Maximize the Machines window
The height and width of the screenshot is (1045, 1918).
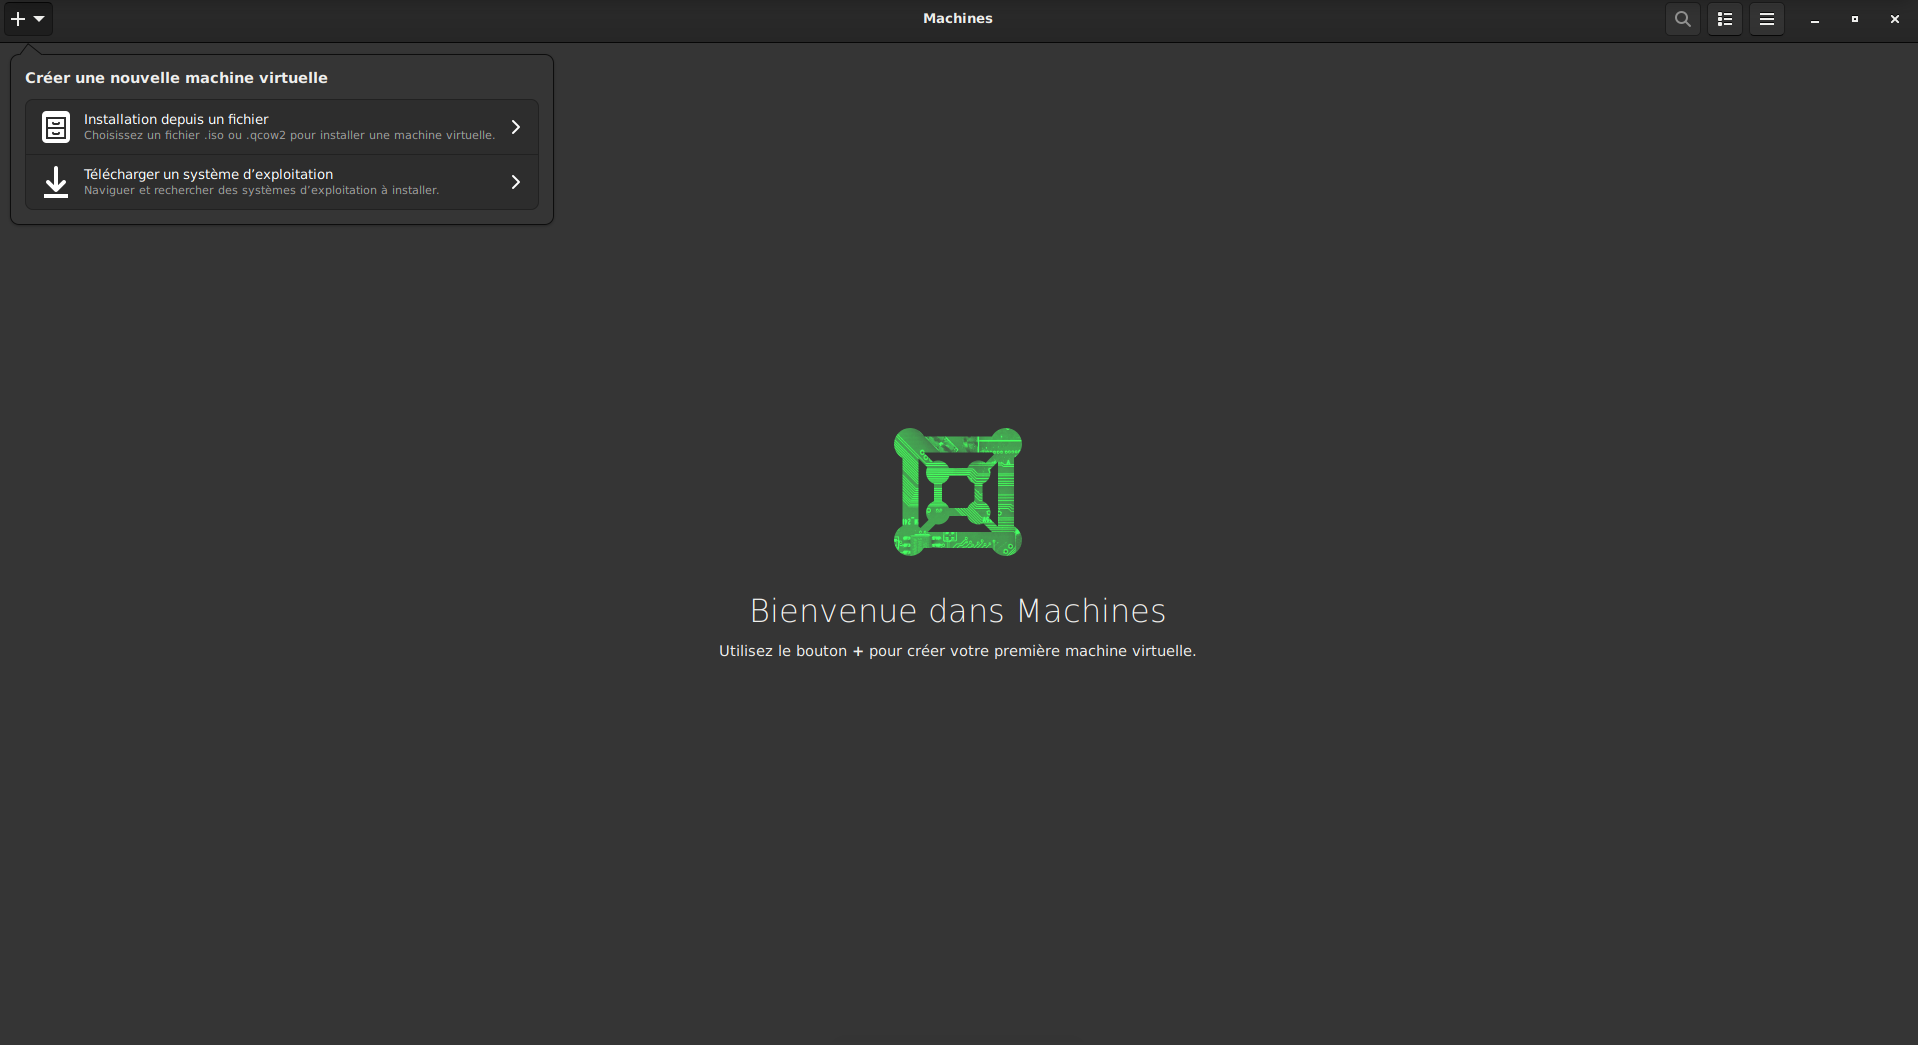pos(1855,19)
